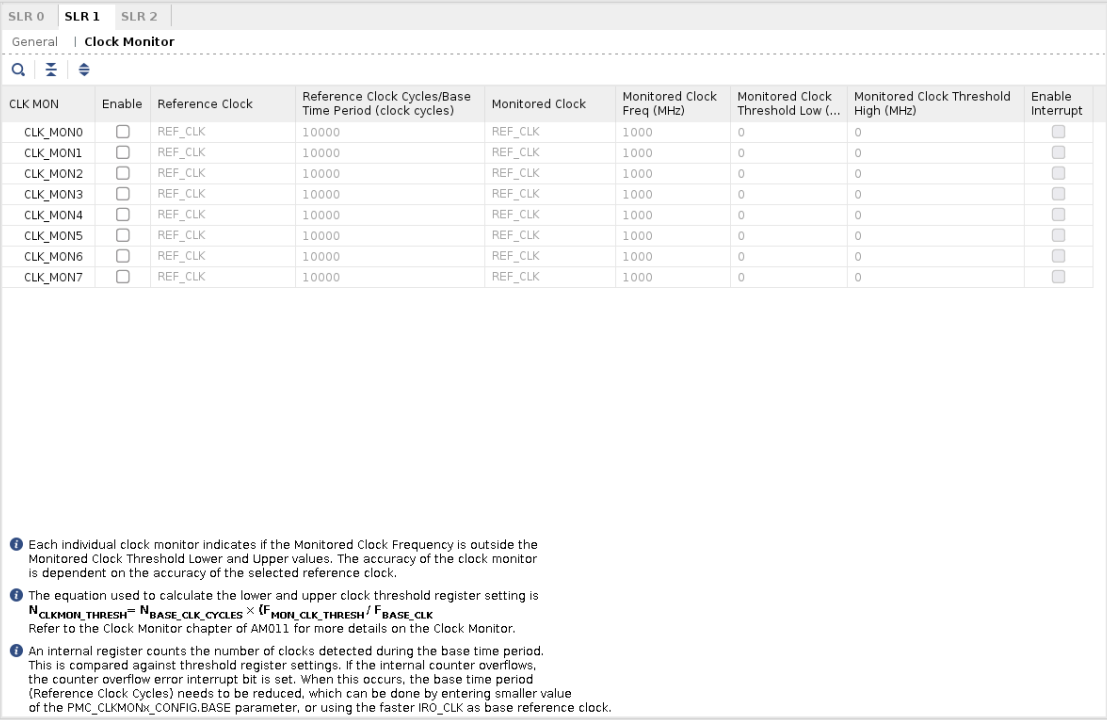The width and height of the screenshot is (1107, 720).
Task: Click info icon beside threshold equation note
Action: coord(17,595)
